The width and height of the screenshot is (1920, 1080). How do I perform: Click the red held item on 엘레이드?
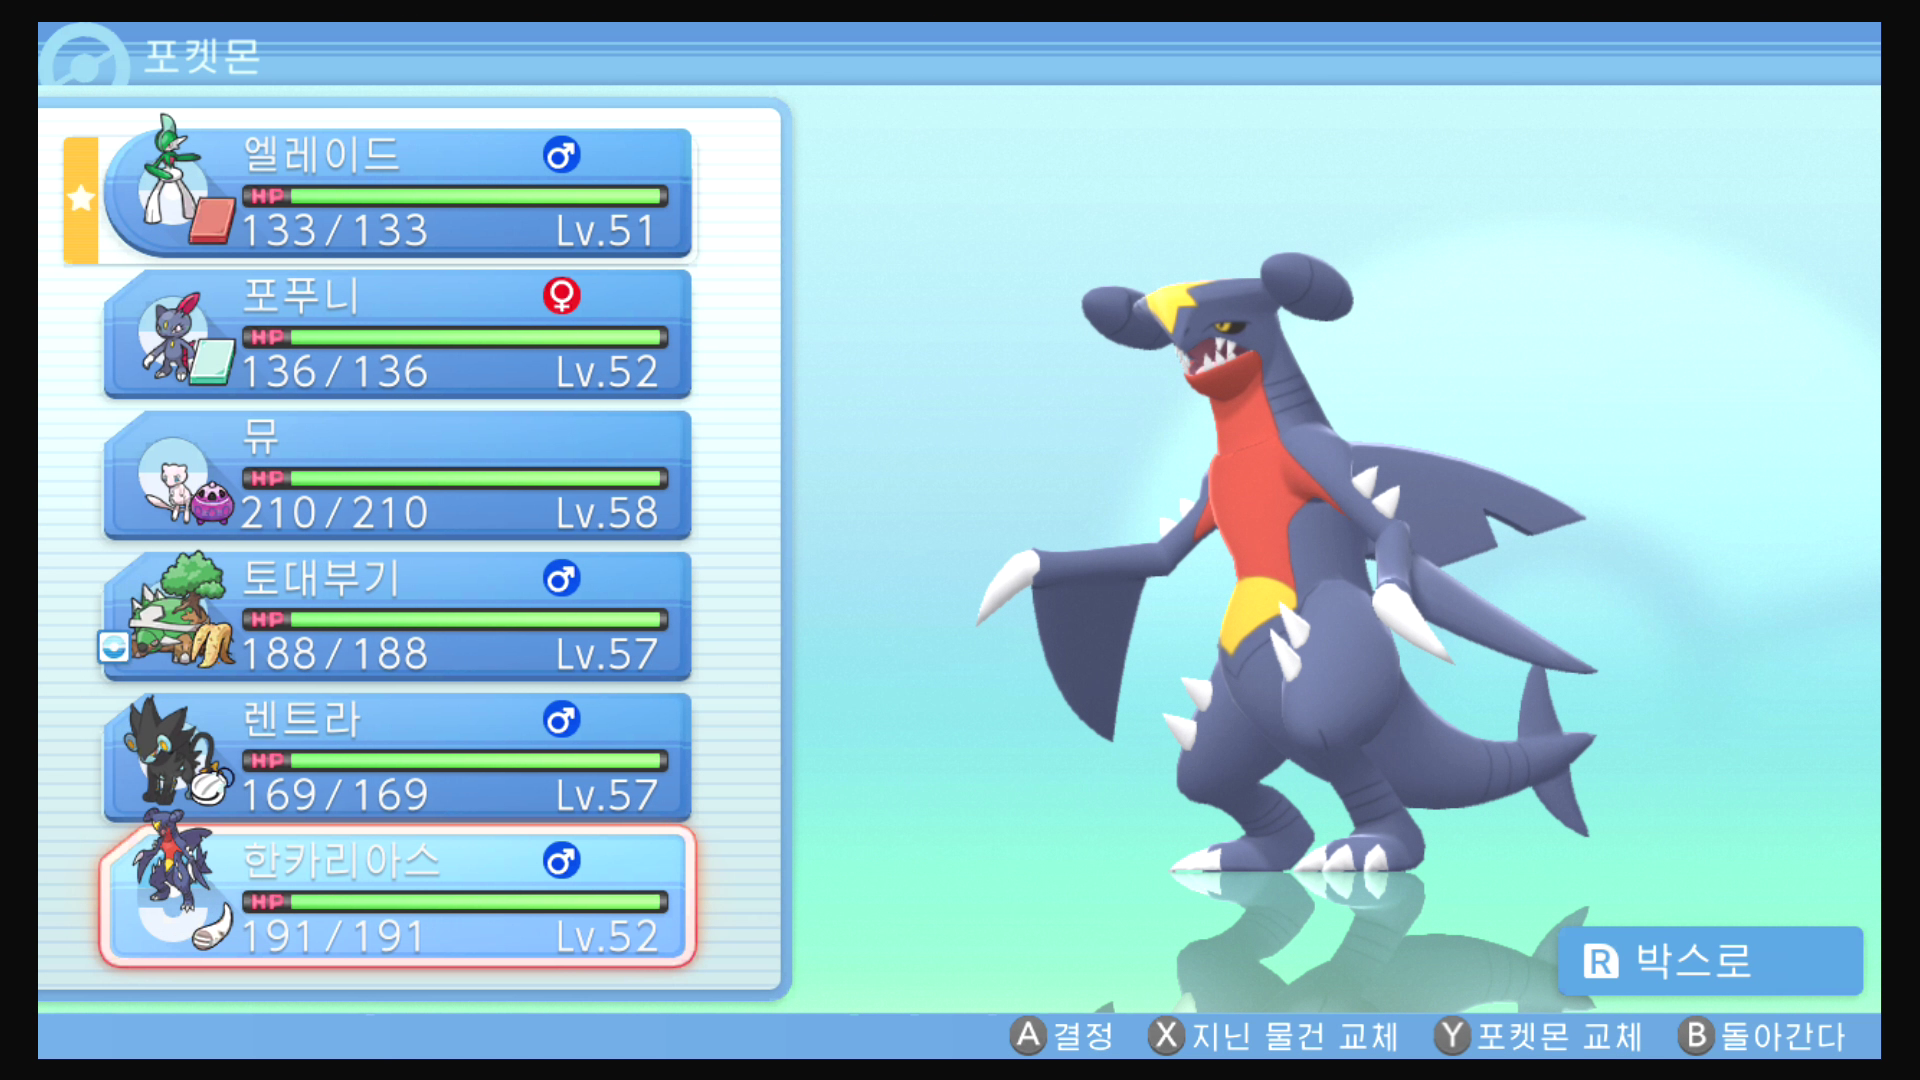point(212,221)
